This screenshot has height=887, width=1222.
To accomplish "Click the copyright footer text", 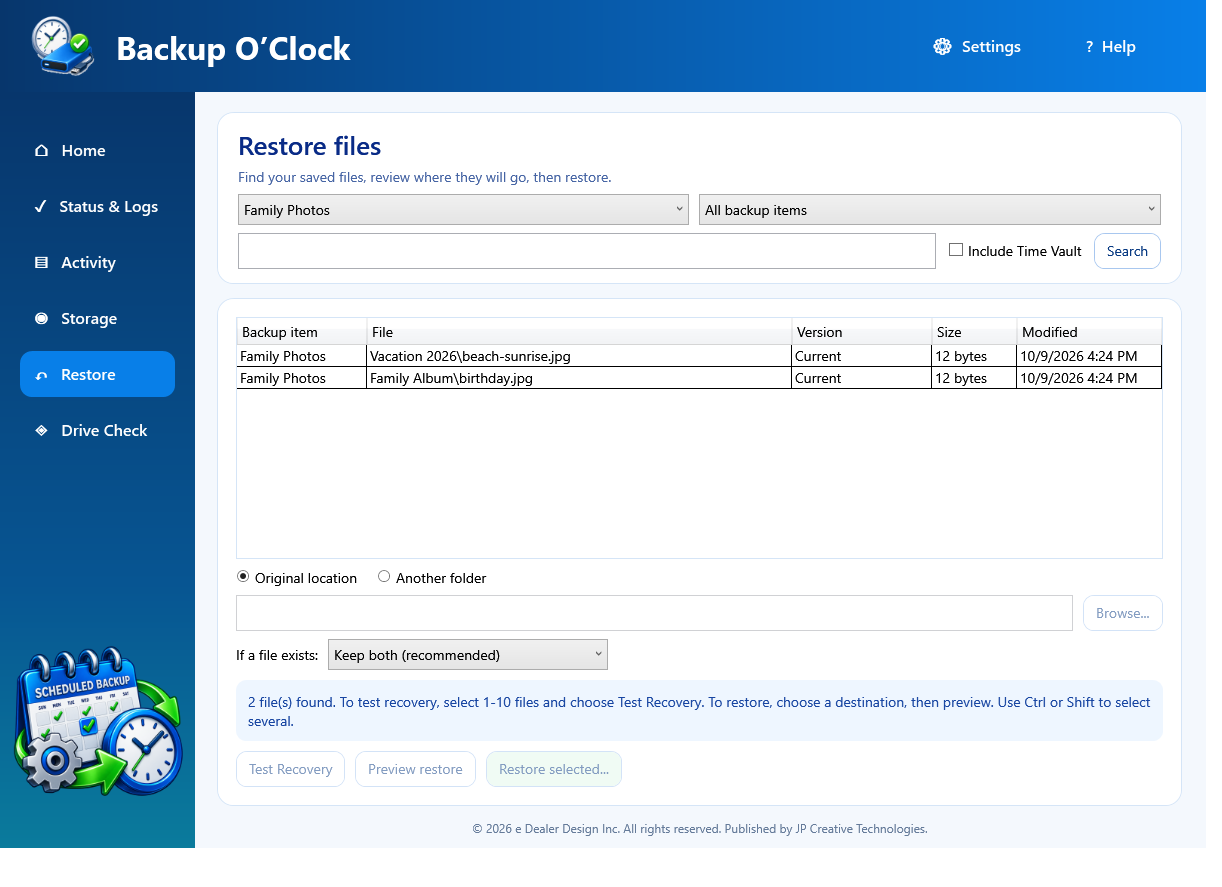I will pos(700,829).
